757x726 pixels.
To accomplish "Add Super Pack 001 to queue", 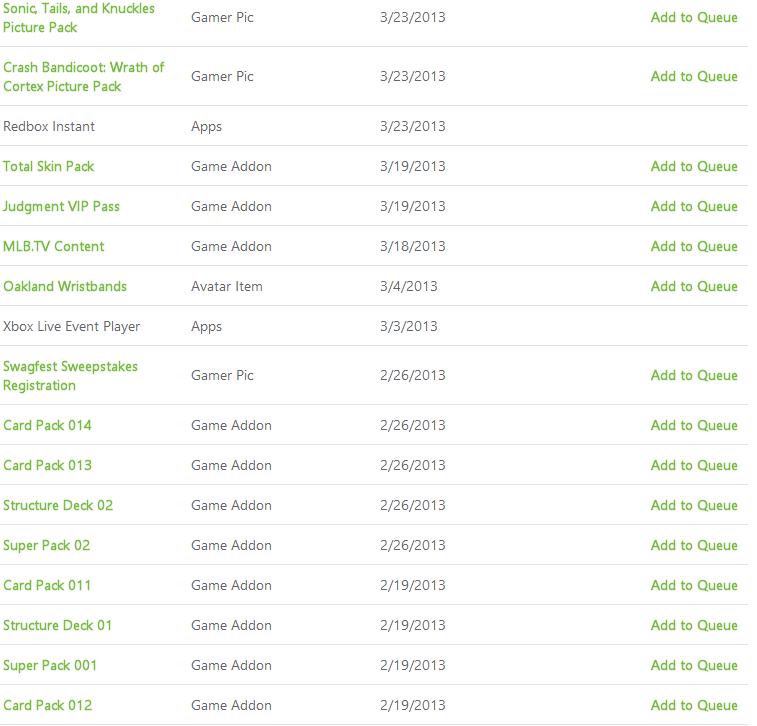I will coord(694,666).
